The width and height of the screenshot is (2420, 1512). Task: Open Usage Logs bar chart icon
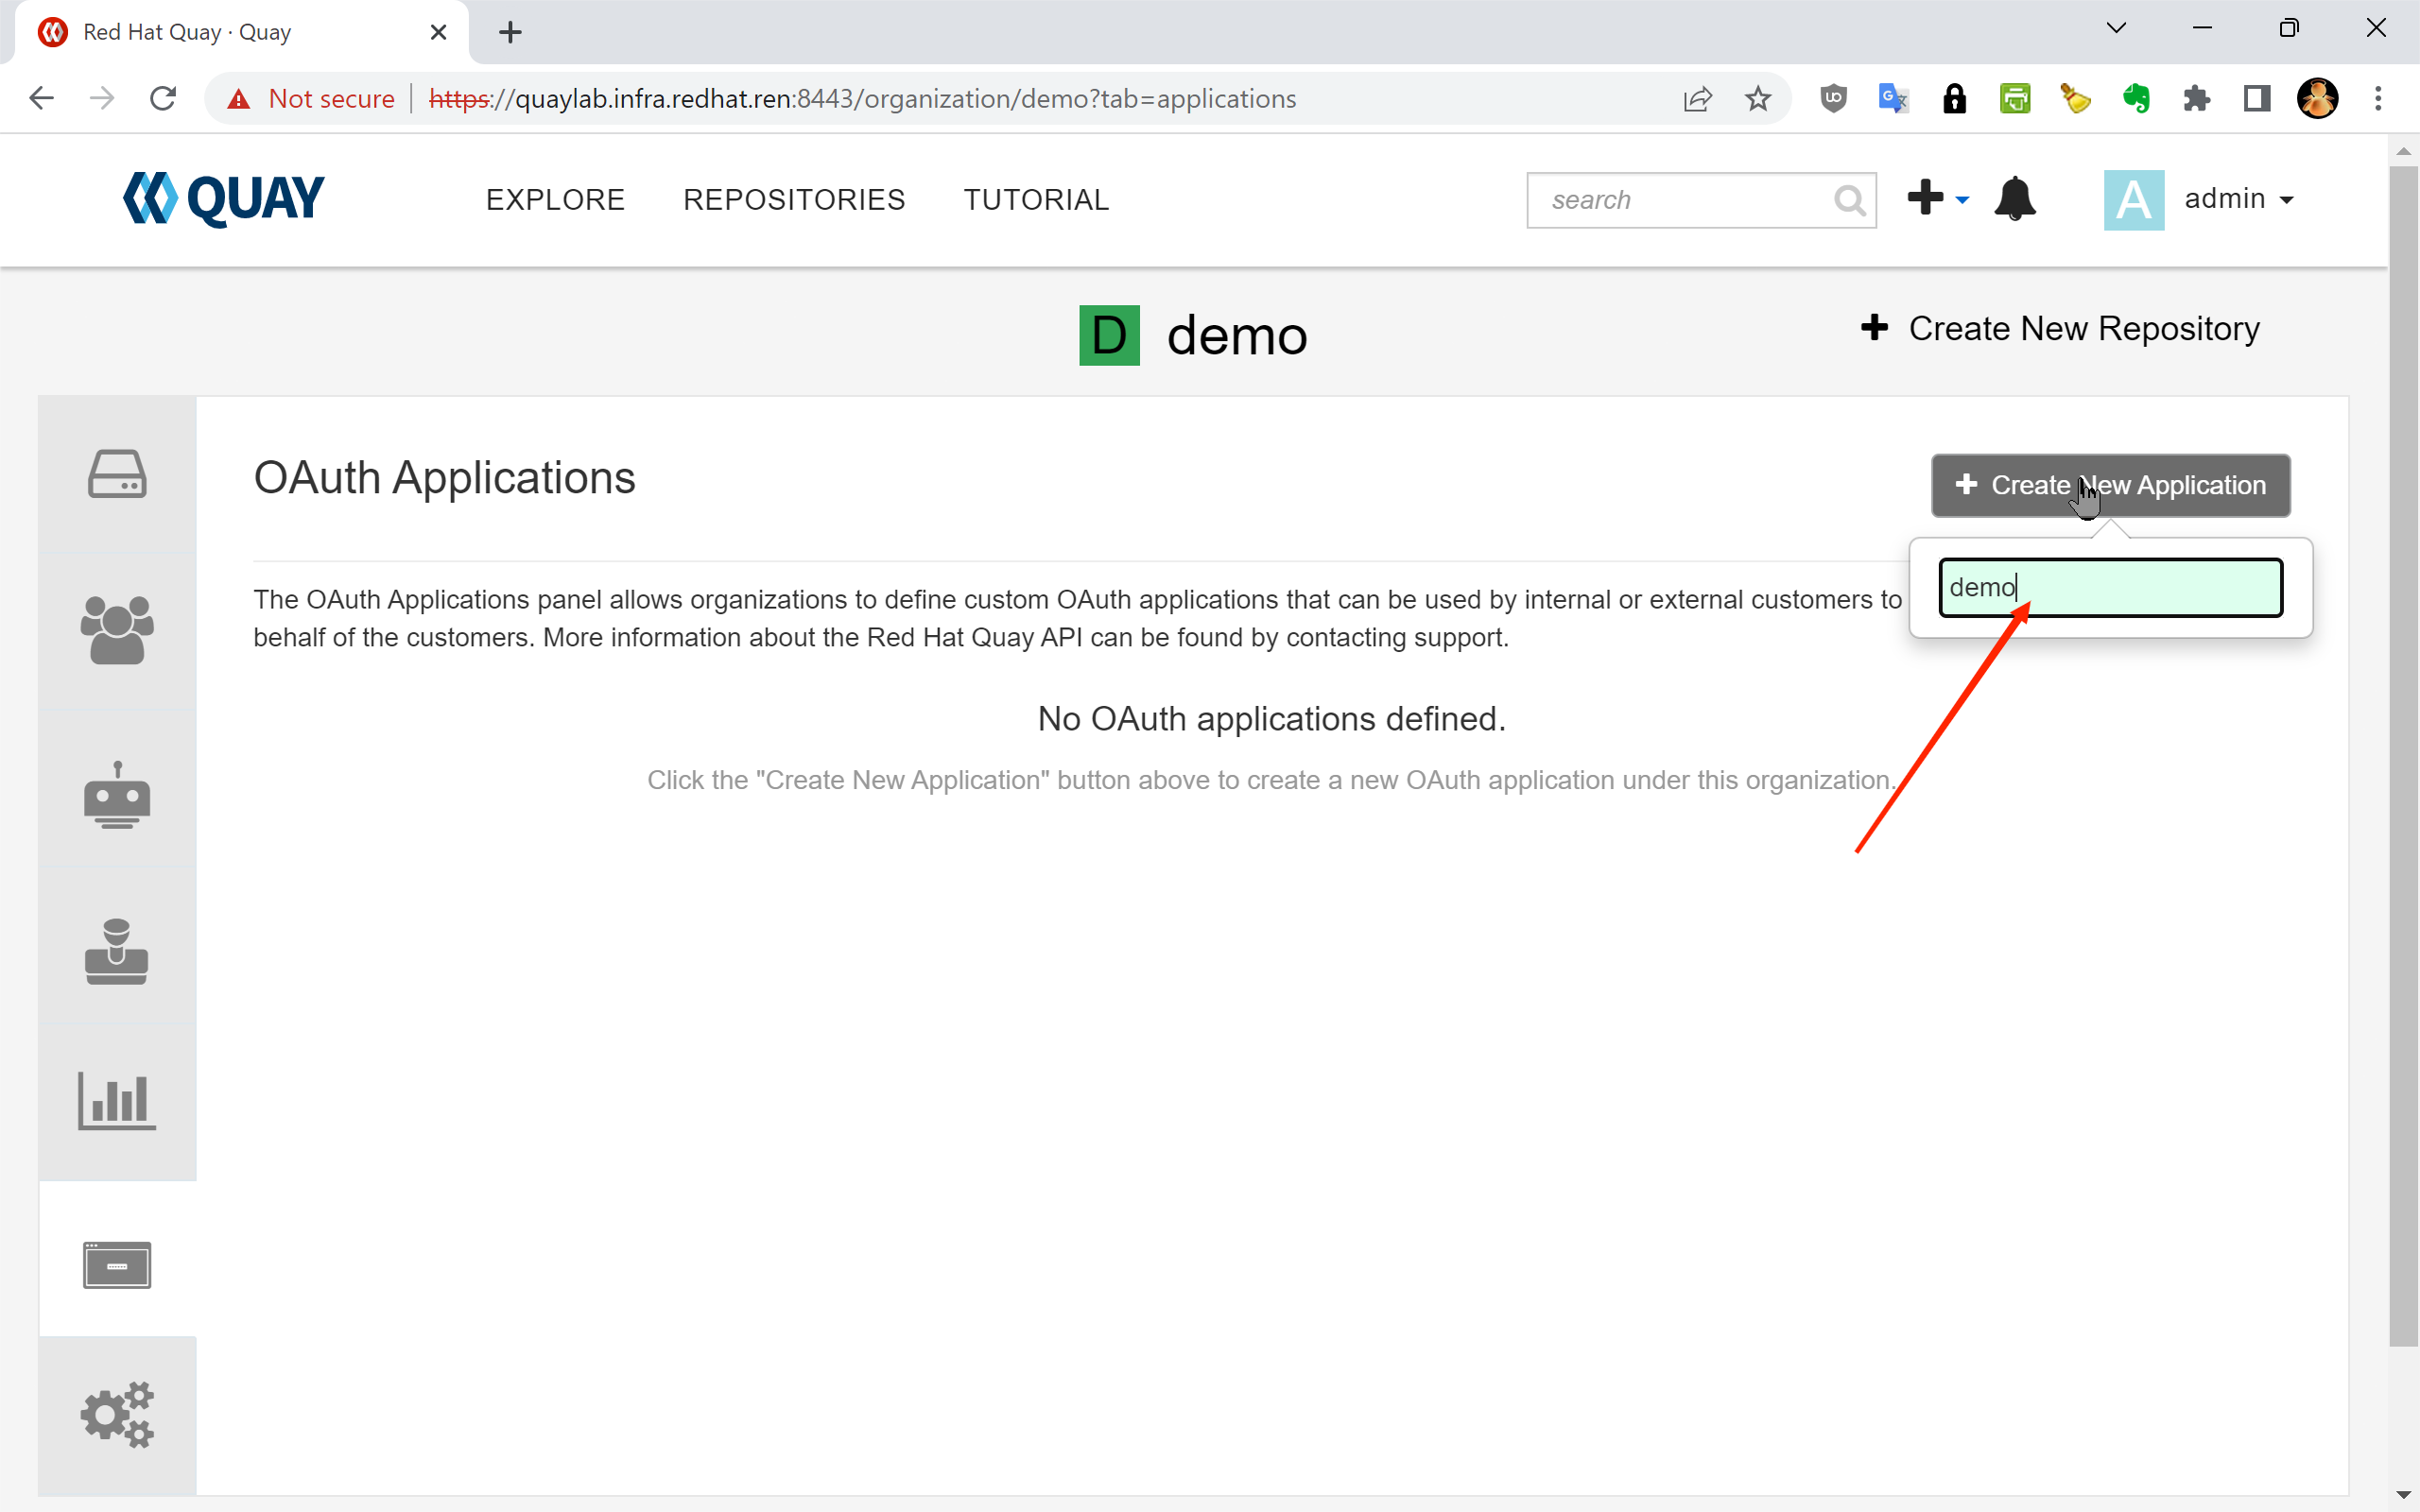[x=117, y=1100]
